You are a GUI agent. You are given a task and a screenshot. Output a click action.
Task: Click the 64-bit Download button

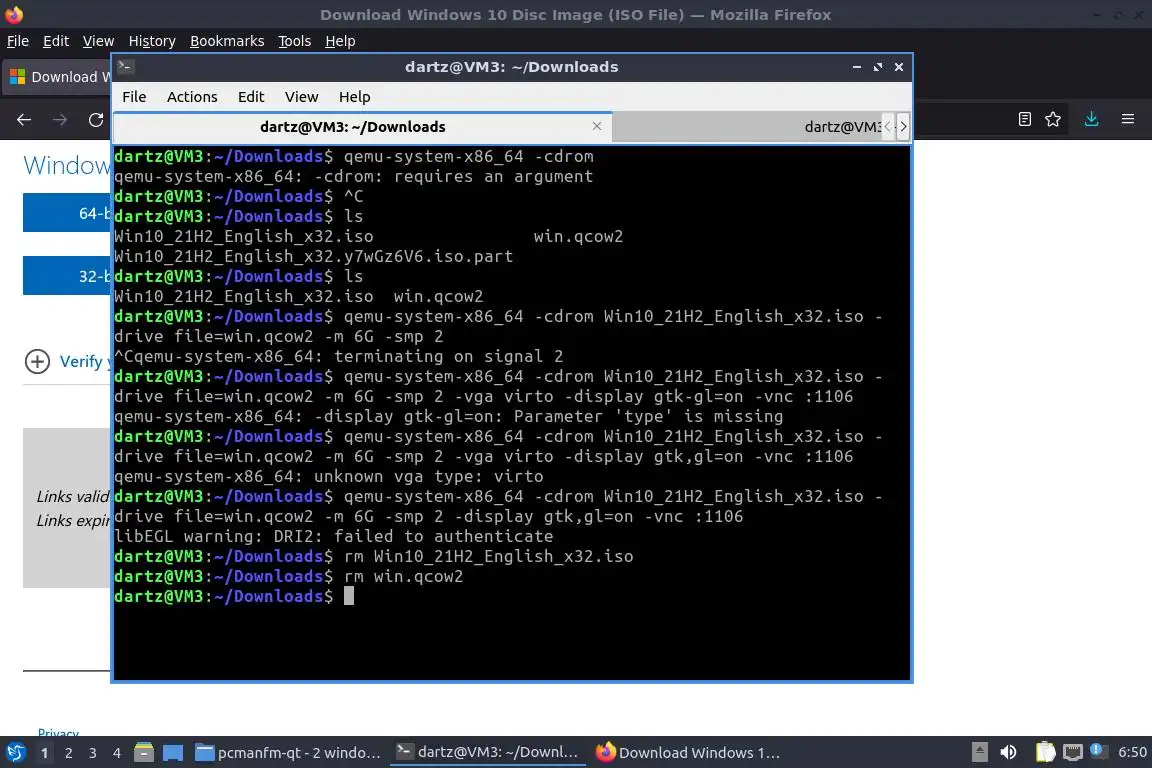click(x=67, y=213)
